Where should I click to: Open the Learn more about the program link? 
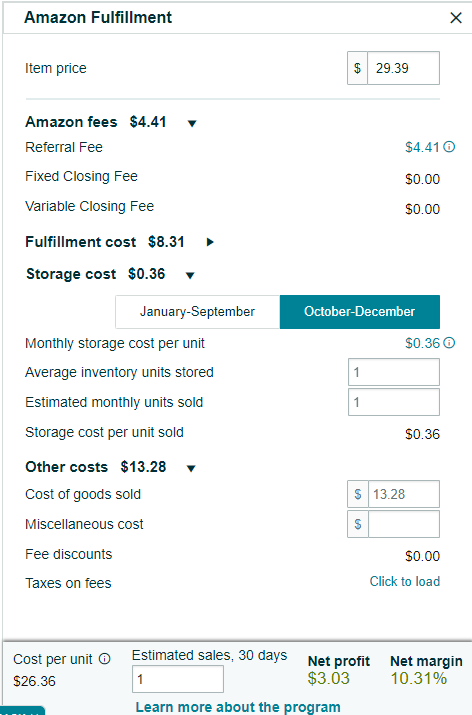point(238,707)
